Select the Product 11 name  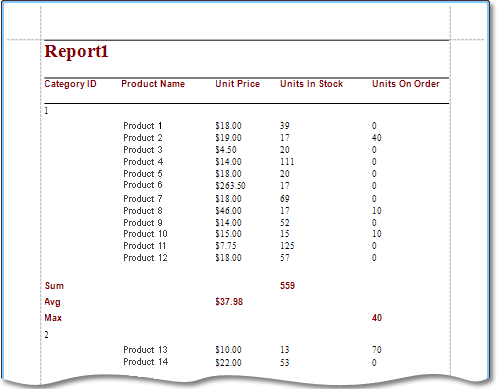tap(145, 246)
